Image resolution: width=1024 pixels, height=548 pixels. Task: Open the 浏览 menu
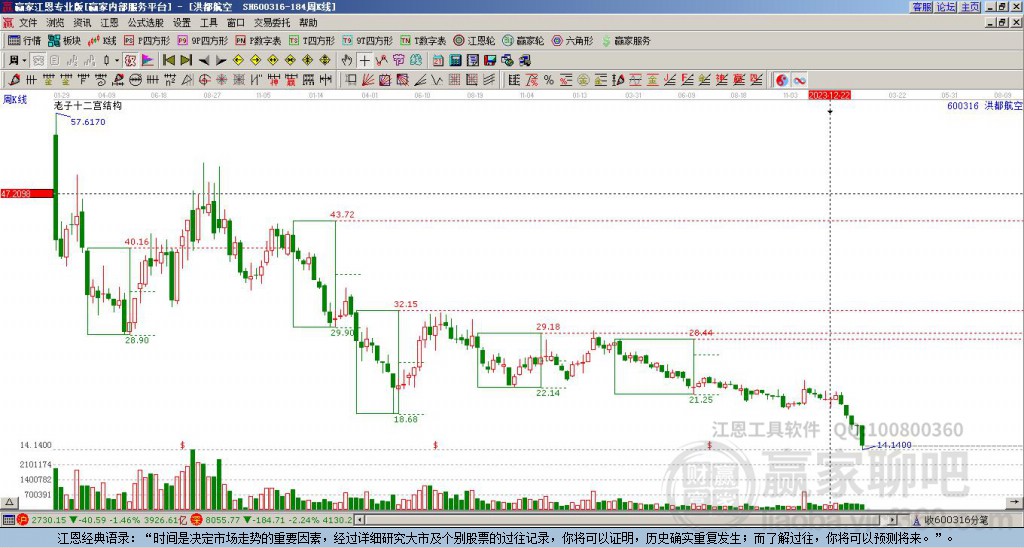click(55, 23)
